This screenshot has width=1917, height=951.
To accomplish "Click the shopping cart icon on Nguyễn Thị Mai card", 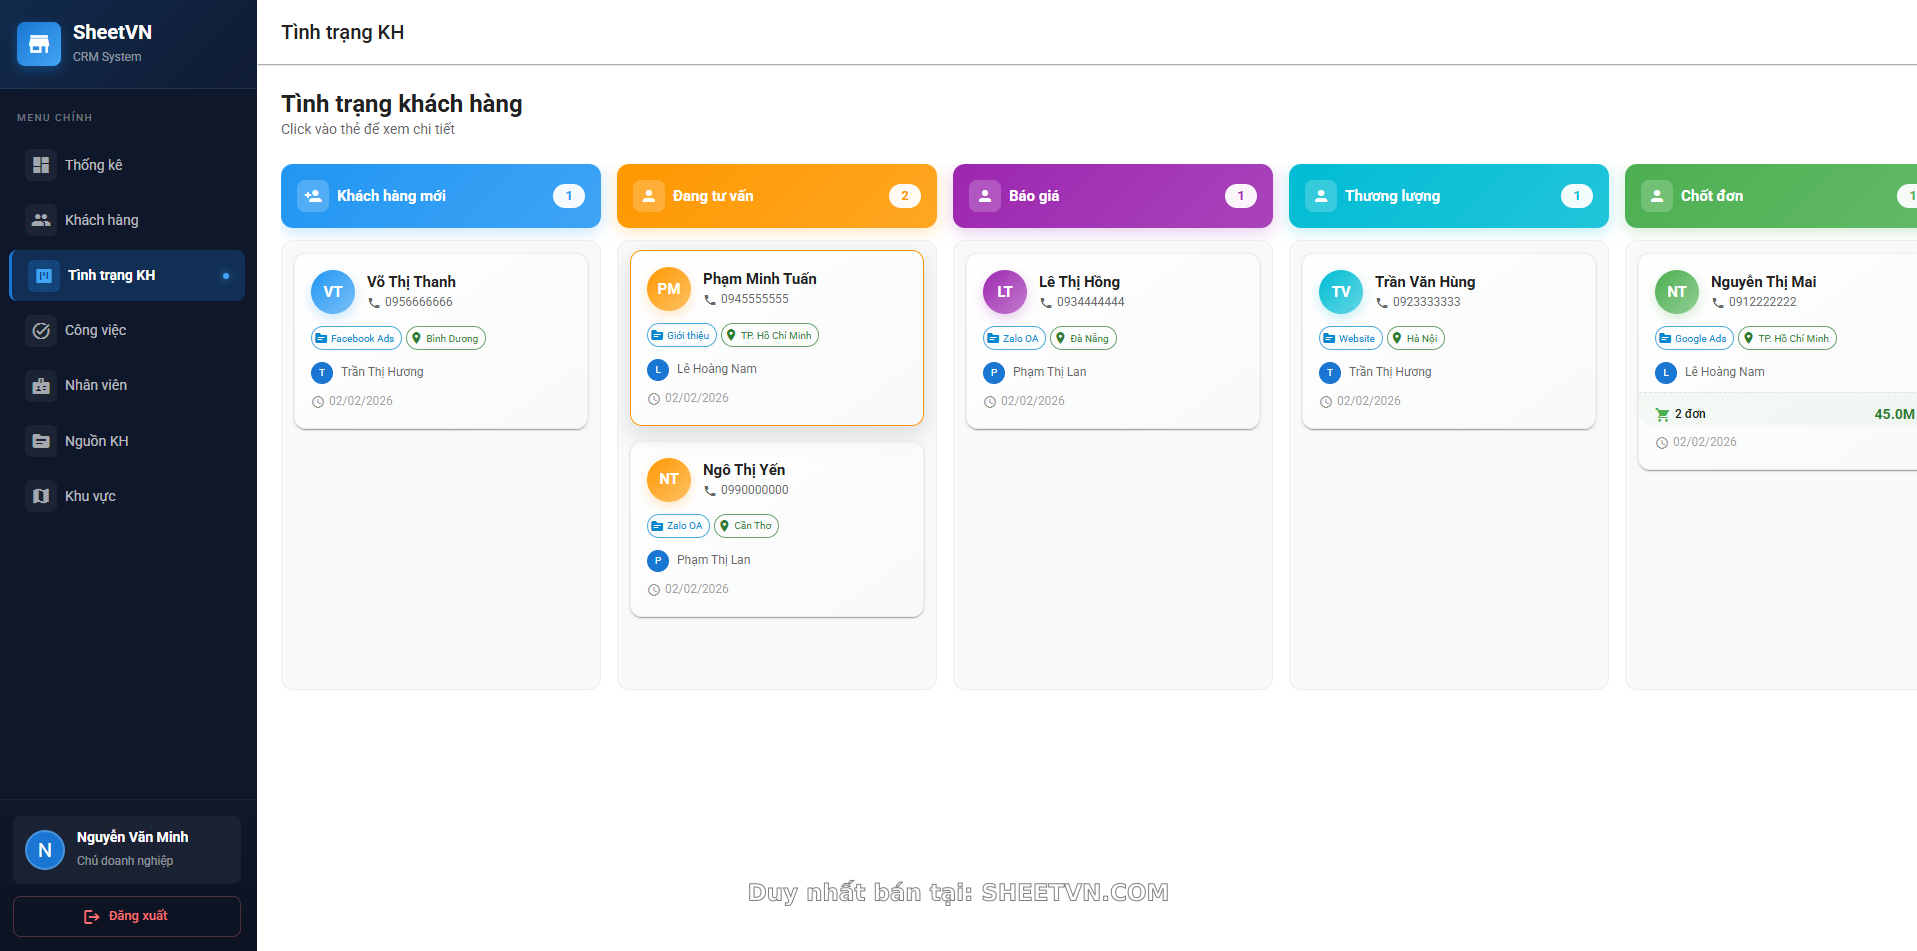I will (x=1662, y=414).
